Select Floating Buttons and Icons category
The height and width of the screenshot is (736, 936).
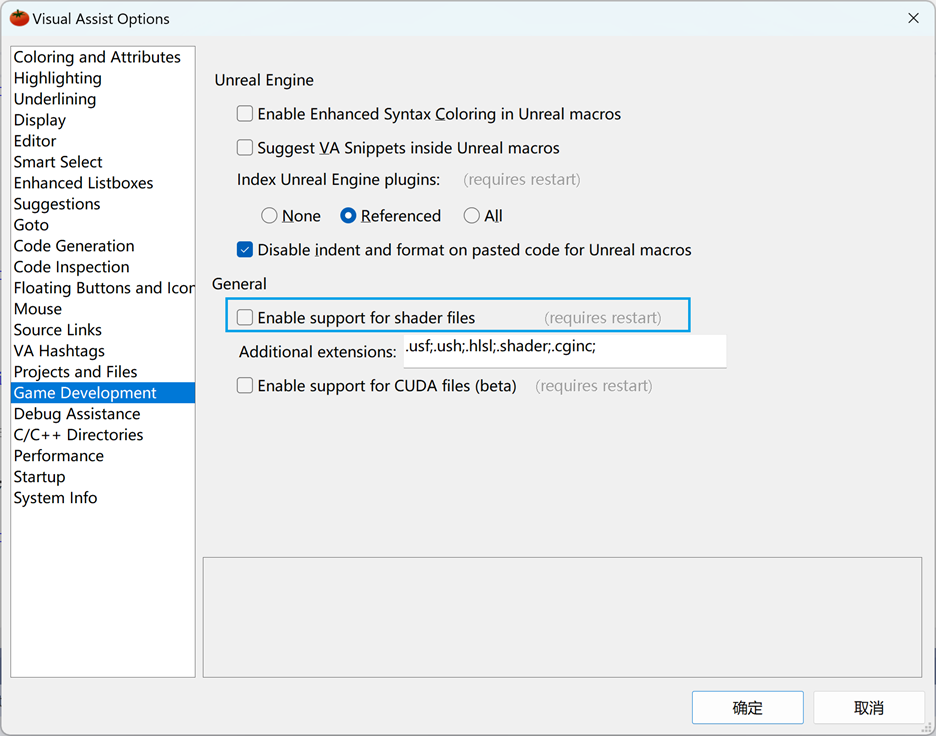click(x=104, y=288)
